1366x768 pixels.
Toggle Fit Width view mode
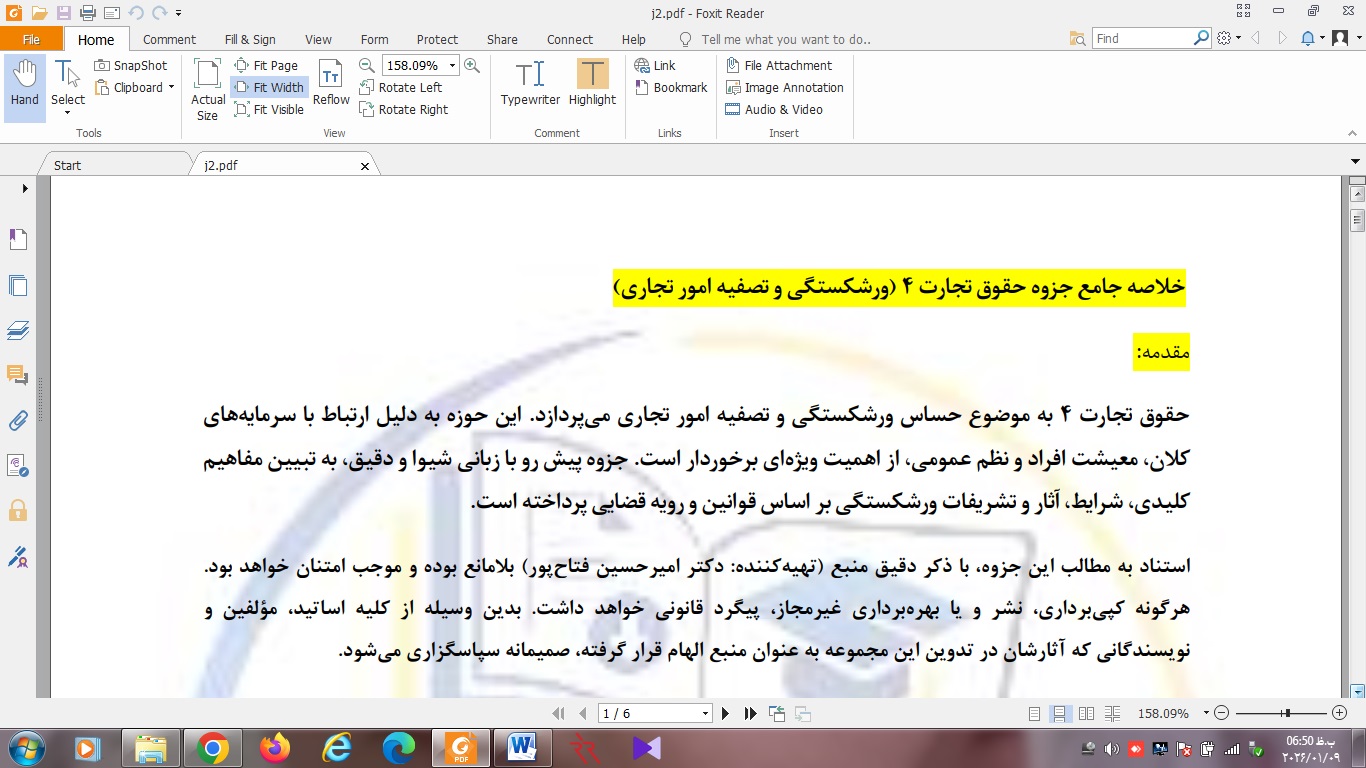[x=269, y=87]
